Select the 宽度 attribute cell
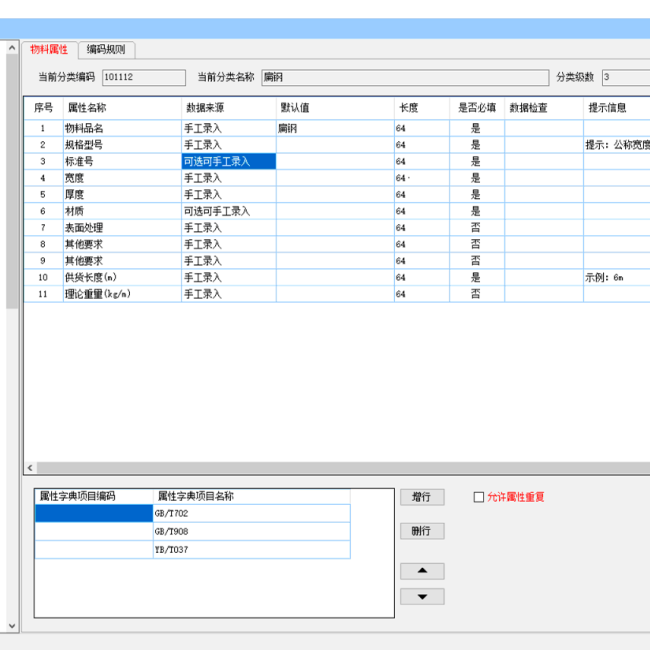The width and height of the screenshot is (650, 650). [122, 178]
